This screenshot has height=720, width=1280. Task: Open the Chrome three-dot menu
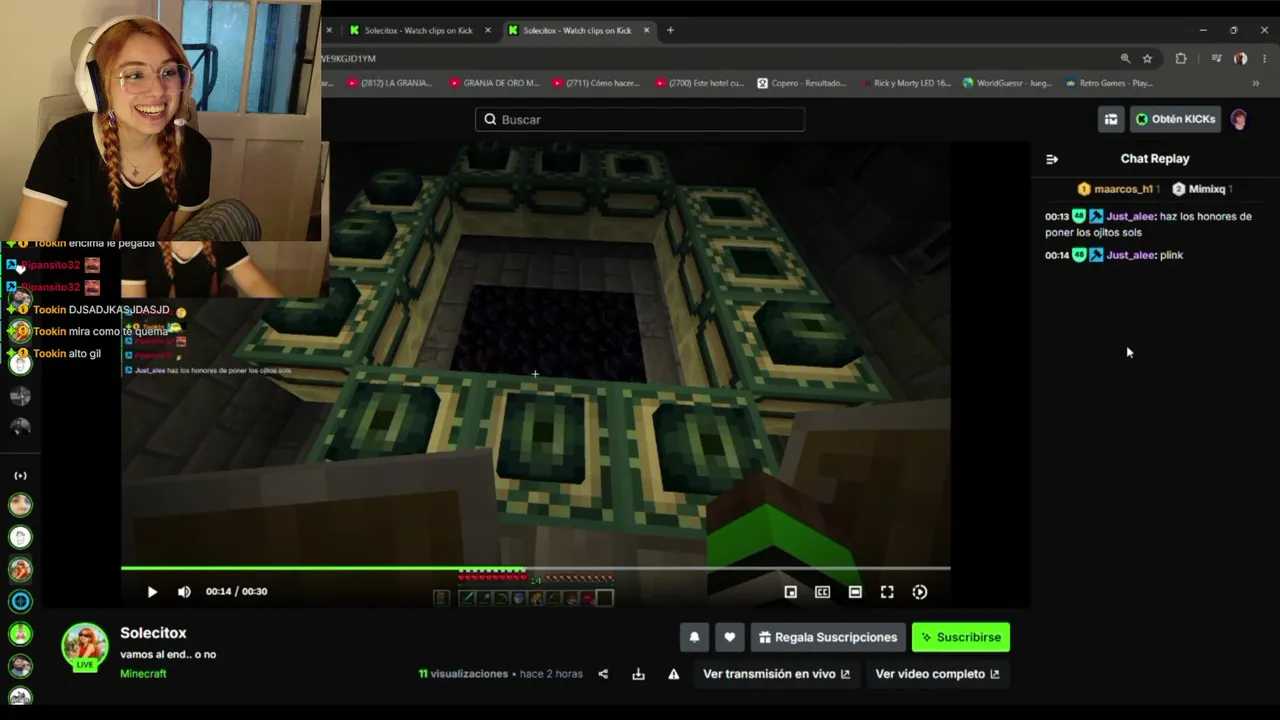(1265, 59)
